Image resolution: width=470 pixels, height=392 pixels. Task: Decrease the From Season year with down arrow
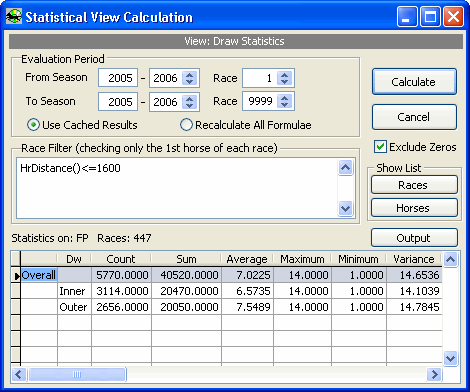pos(190,81)
